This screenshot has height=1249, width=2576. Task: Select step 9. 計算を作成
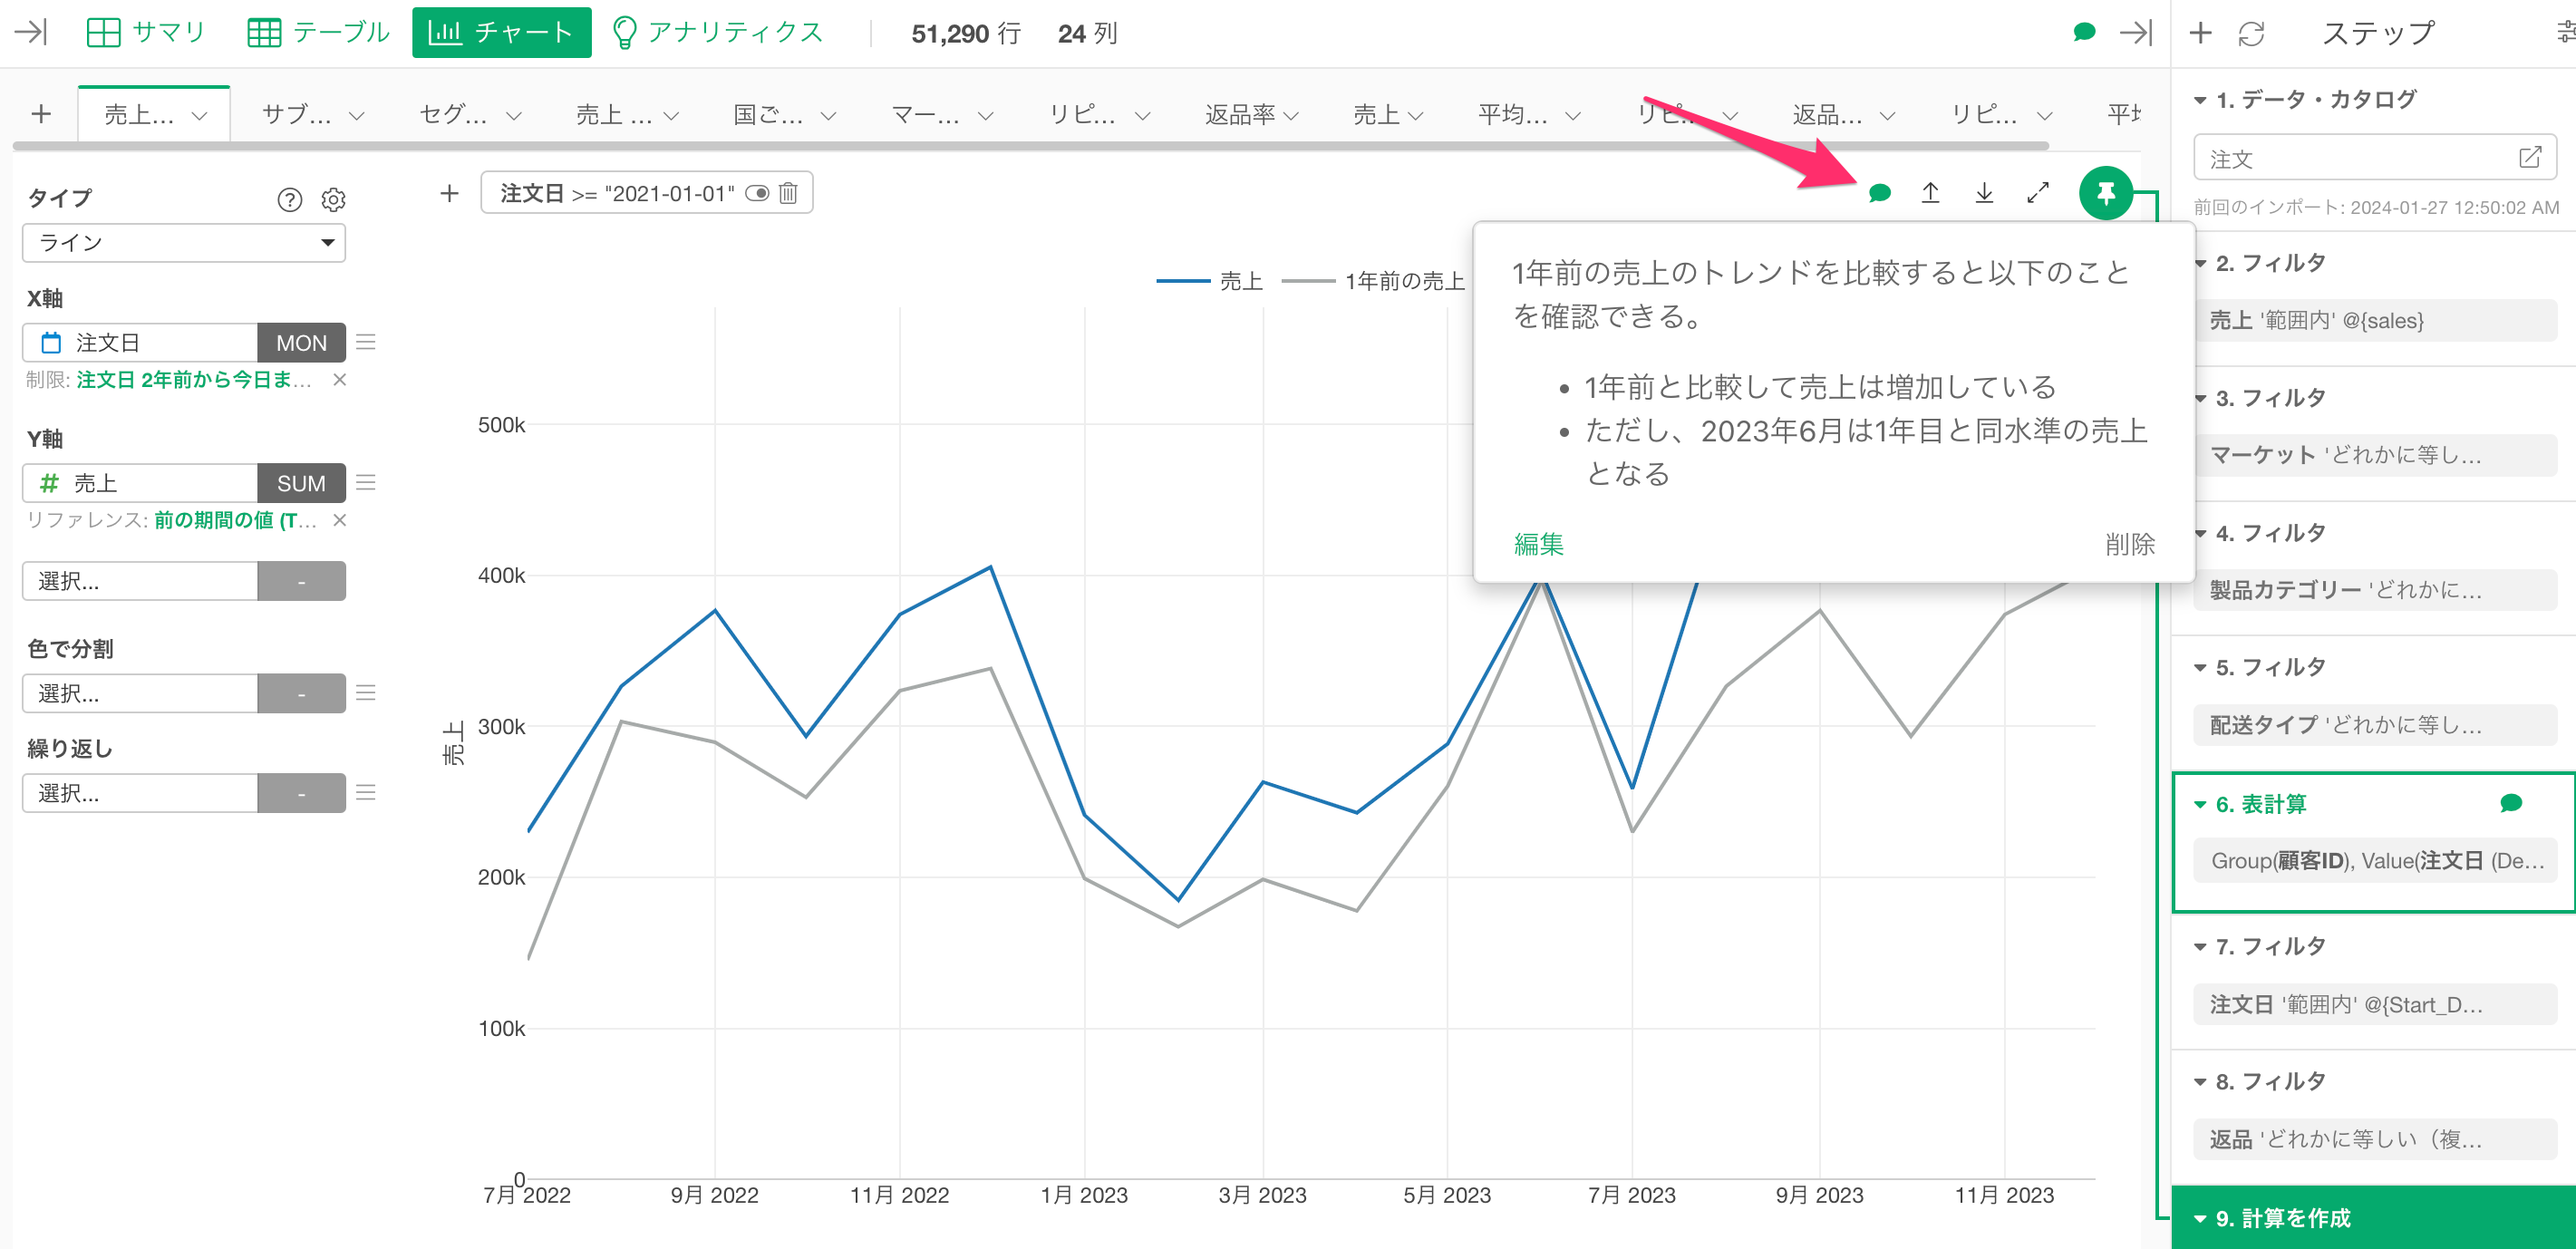point(2374,1218)
